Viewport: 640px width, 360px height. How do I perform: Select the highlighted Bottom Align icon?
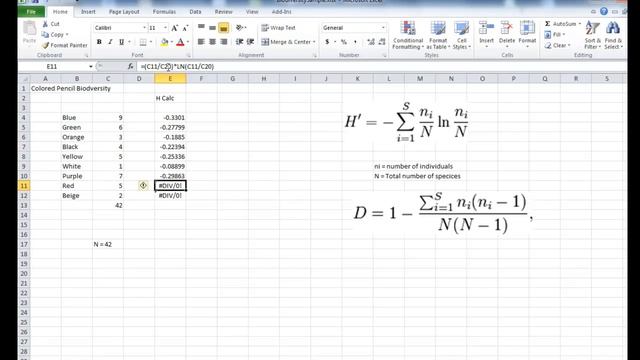pos(223,28)
